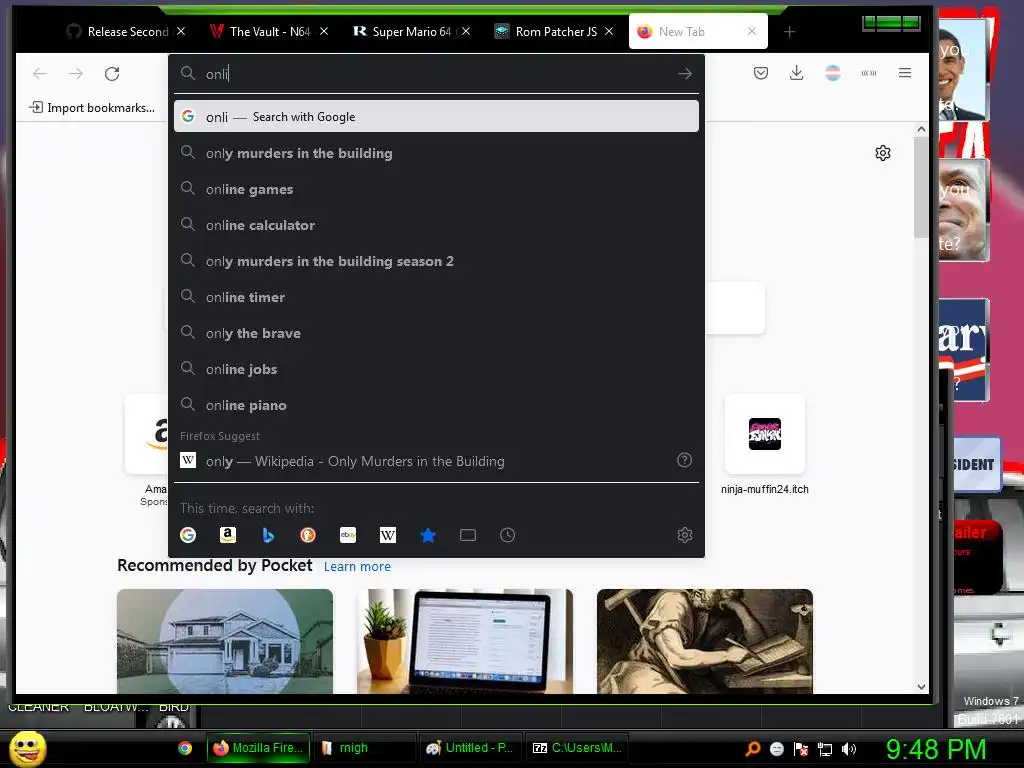Click the Firefox back arrow button
This screenshot has width=1024, height=768.
click(40, 74)
